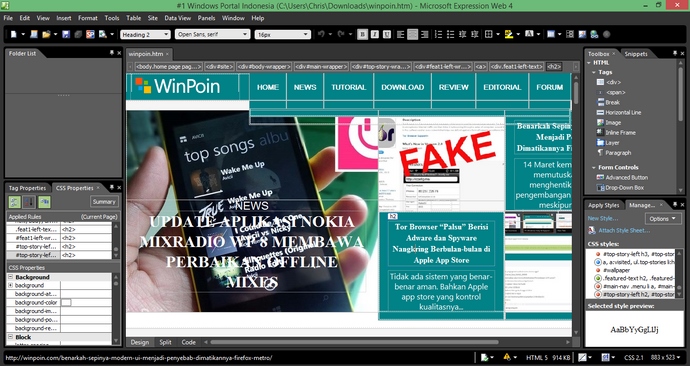Image resolution: width=690 pixels, height=366 pixels.
Task: Toggle Italic formatting
Action: [374, 34]
